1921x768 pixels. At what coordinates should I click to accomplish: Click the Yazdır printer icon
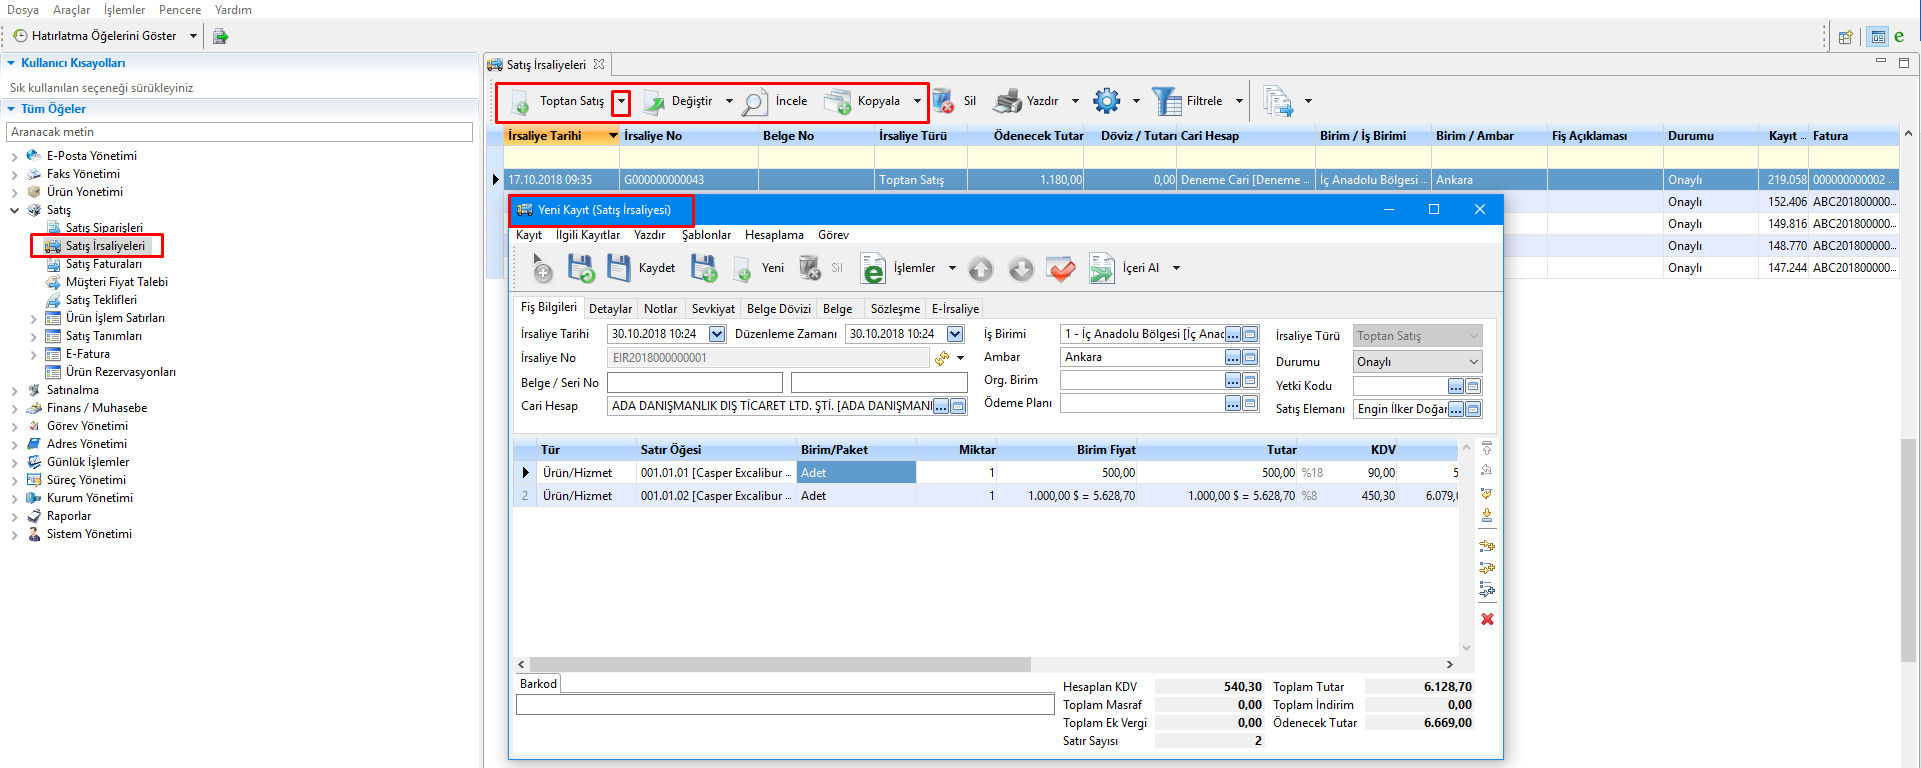point(1008,101)
